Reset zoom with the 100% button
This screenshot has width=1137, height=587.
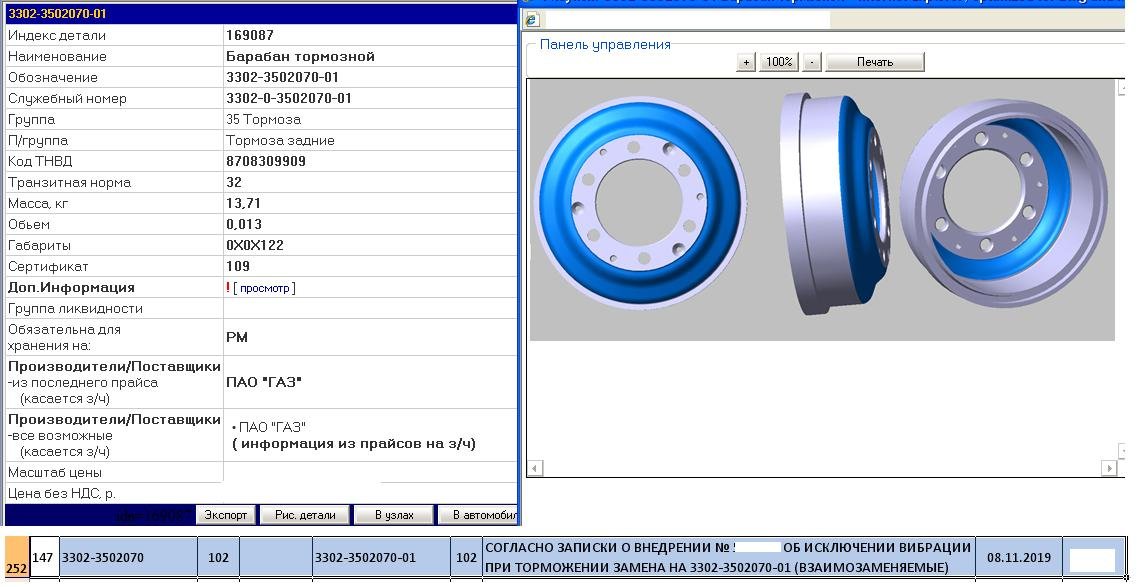coord(779,62)
